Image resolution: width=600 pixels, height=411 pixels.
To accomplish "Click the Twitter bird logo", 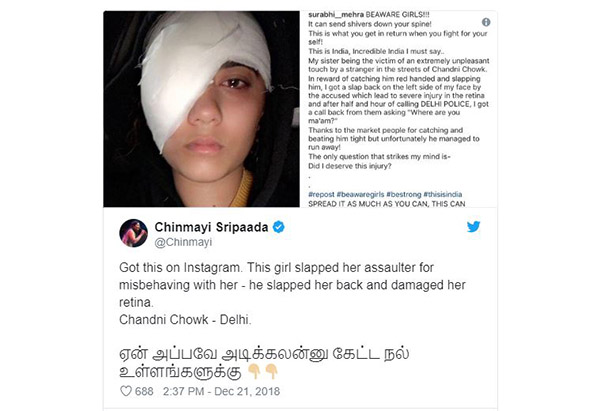I will [x=473, y=227].
